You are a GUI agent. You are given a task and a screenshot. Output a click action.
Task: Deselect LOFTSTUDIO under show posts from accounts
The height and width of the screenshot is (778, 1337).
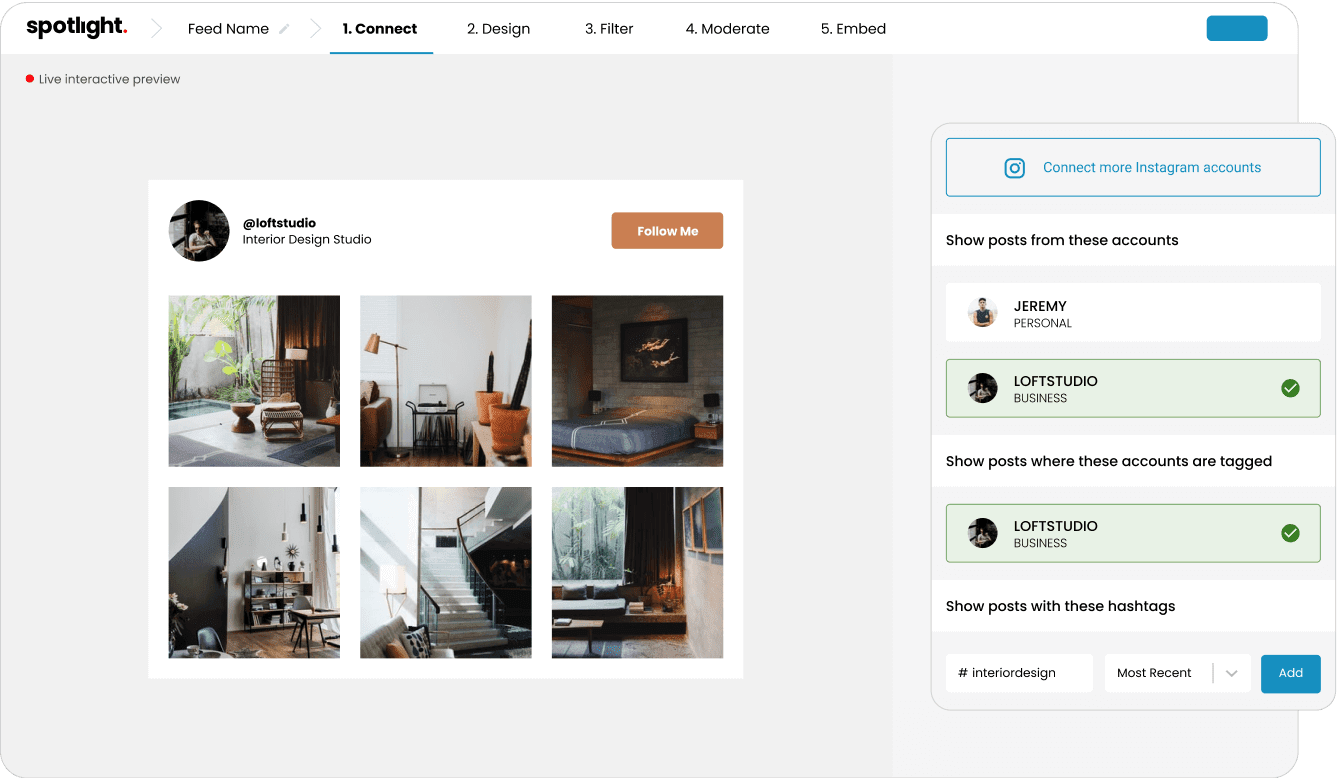coord(1133,388)
